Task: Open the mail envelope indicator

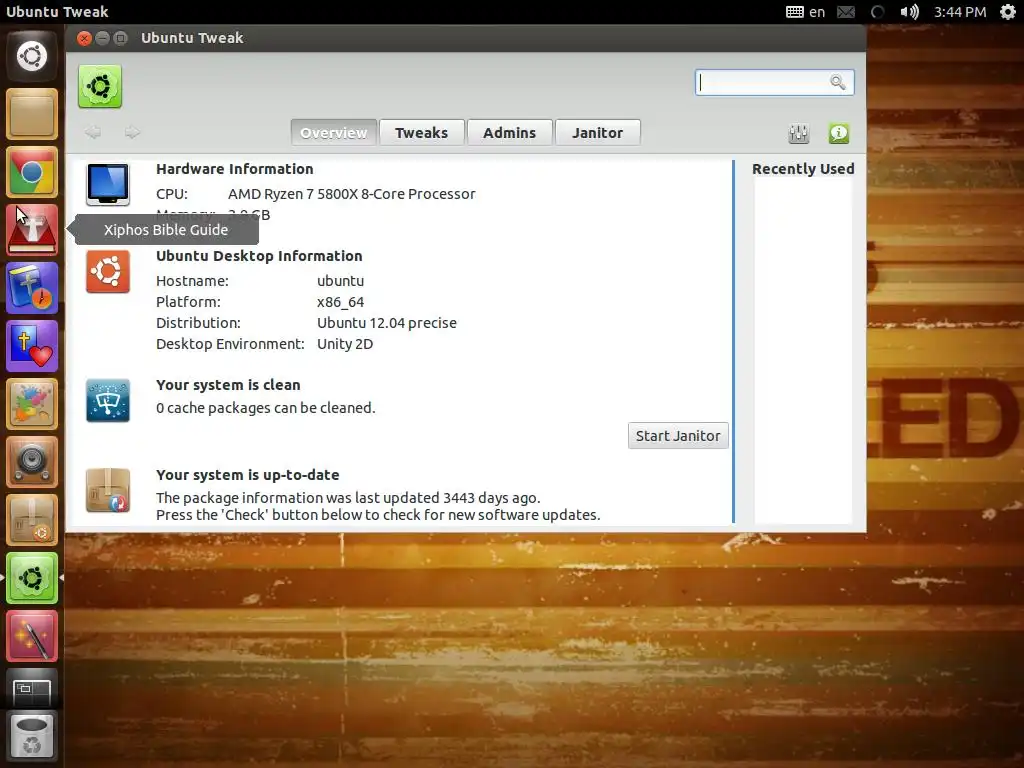Action: pyautogui.click(x=846, y=12)
